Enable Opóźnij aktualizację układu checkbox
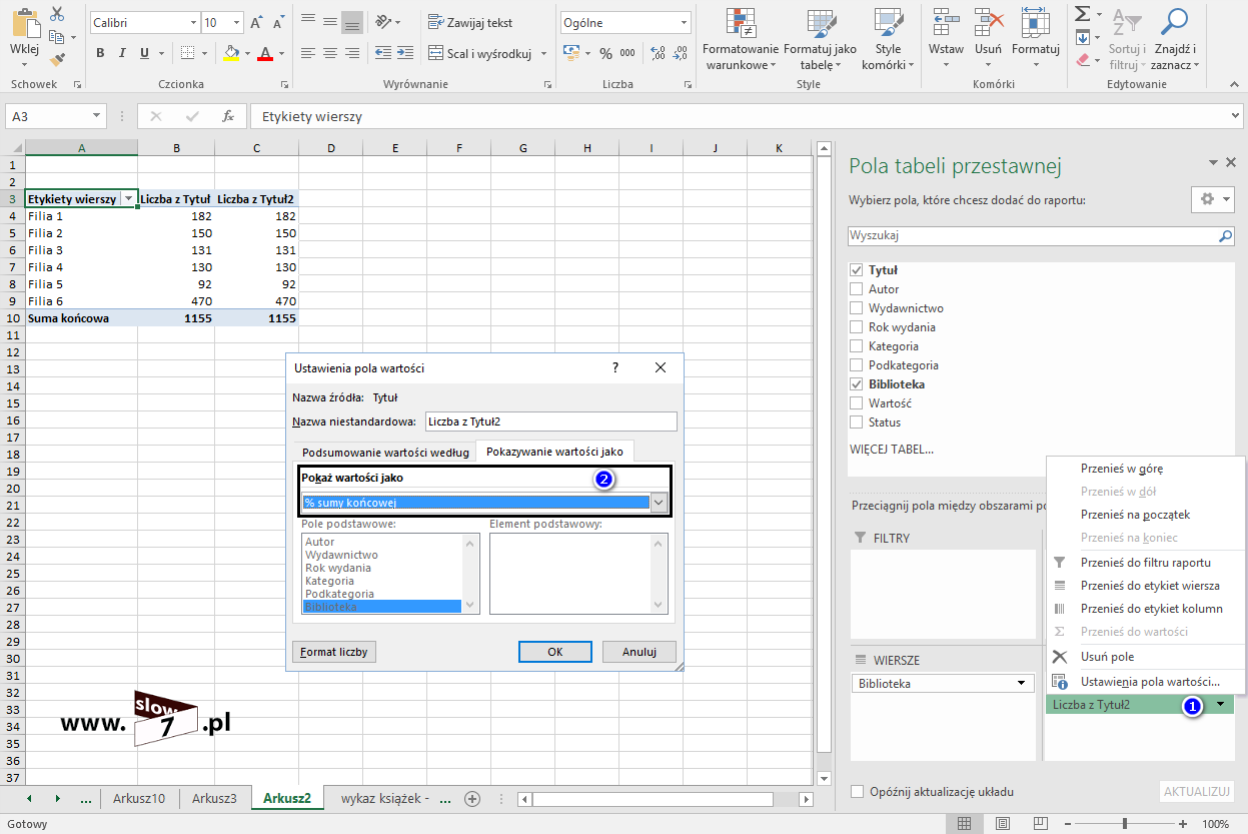Screen dimensions: 1248x834 (x=857, y=791)
